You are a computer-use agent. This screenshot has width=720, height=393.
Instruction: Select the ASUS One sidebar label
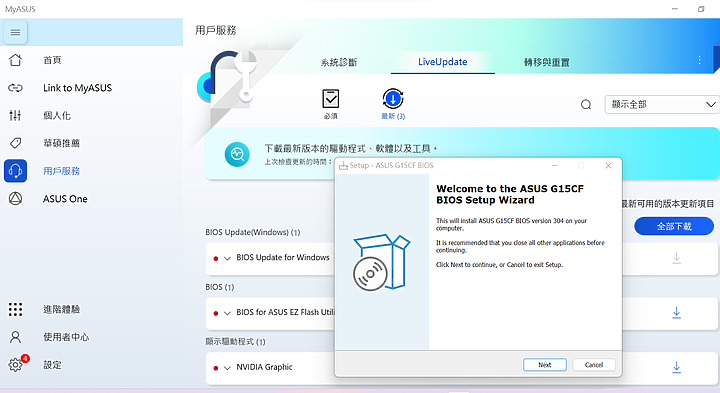[65, 199]
